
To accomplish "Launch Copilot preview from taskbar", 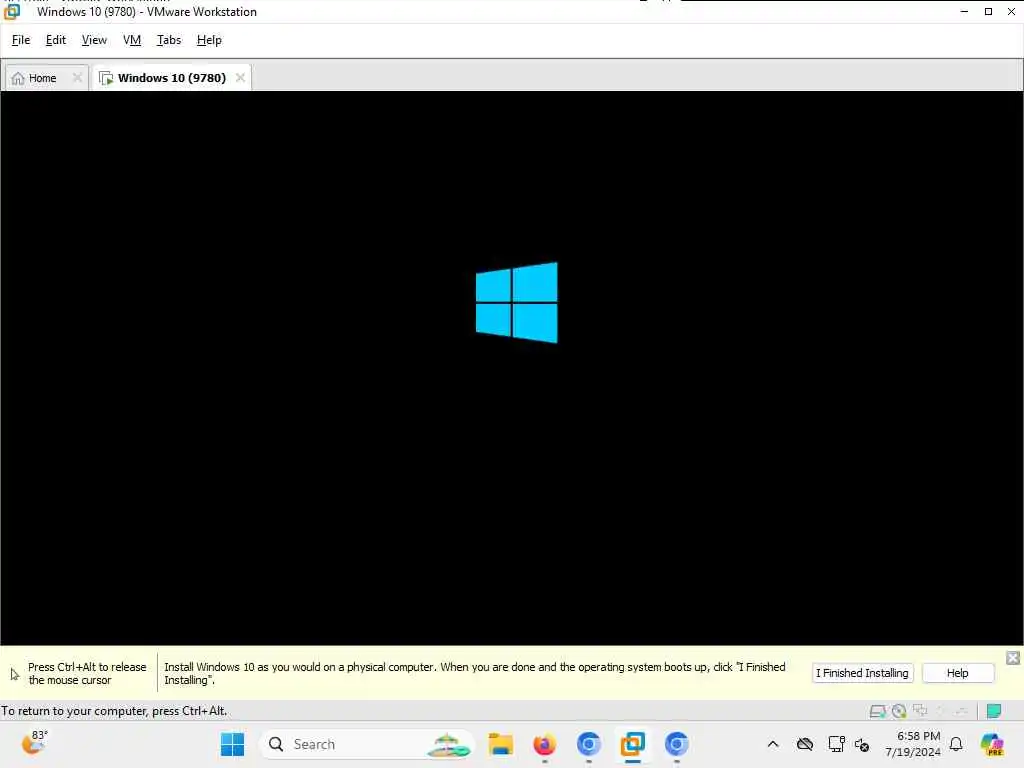I will point(992,744).
